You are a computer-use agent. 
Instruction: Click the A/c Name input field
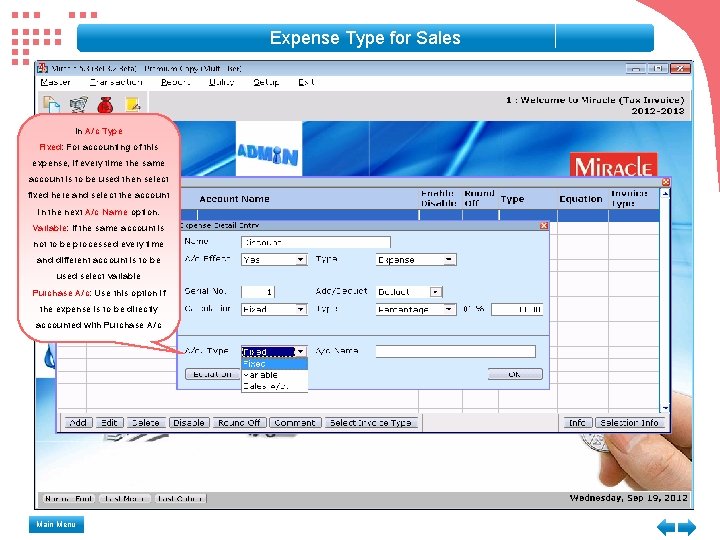[x=456, y=352]
